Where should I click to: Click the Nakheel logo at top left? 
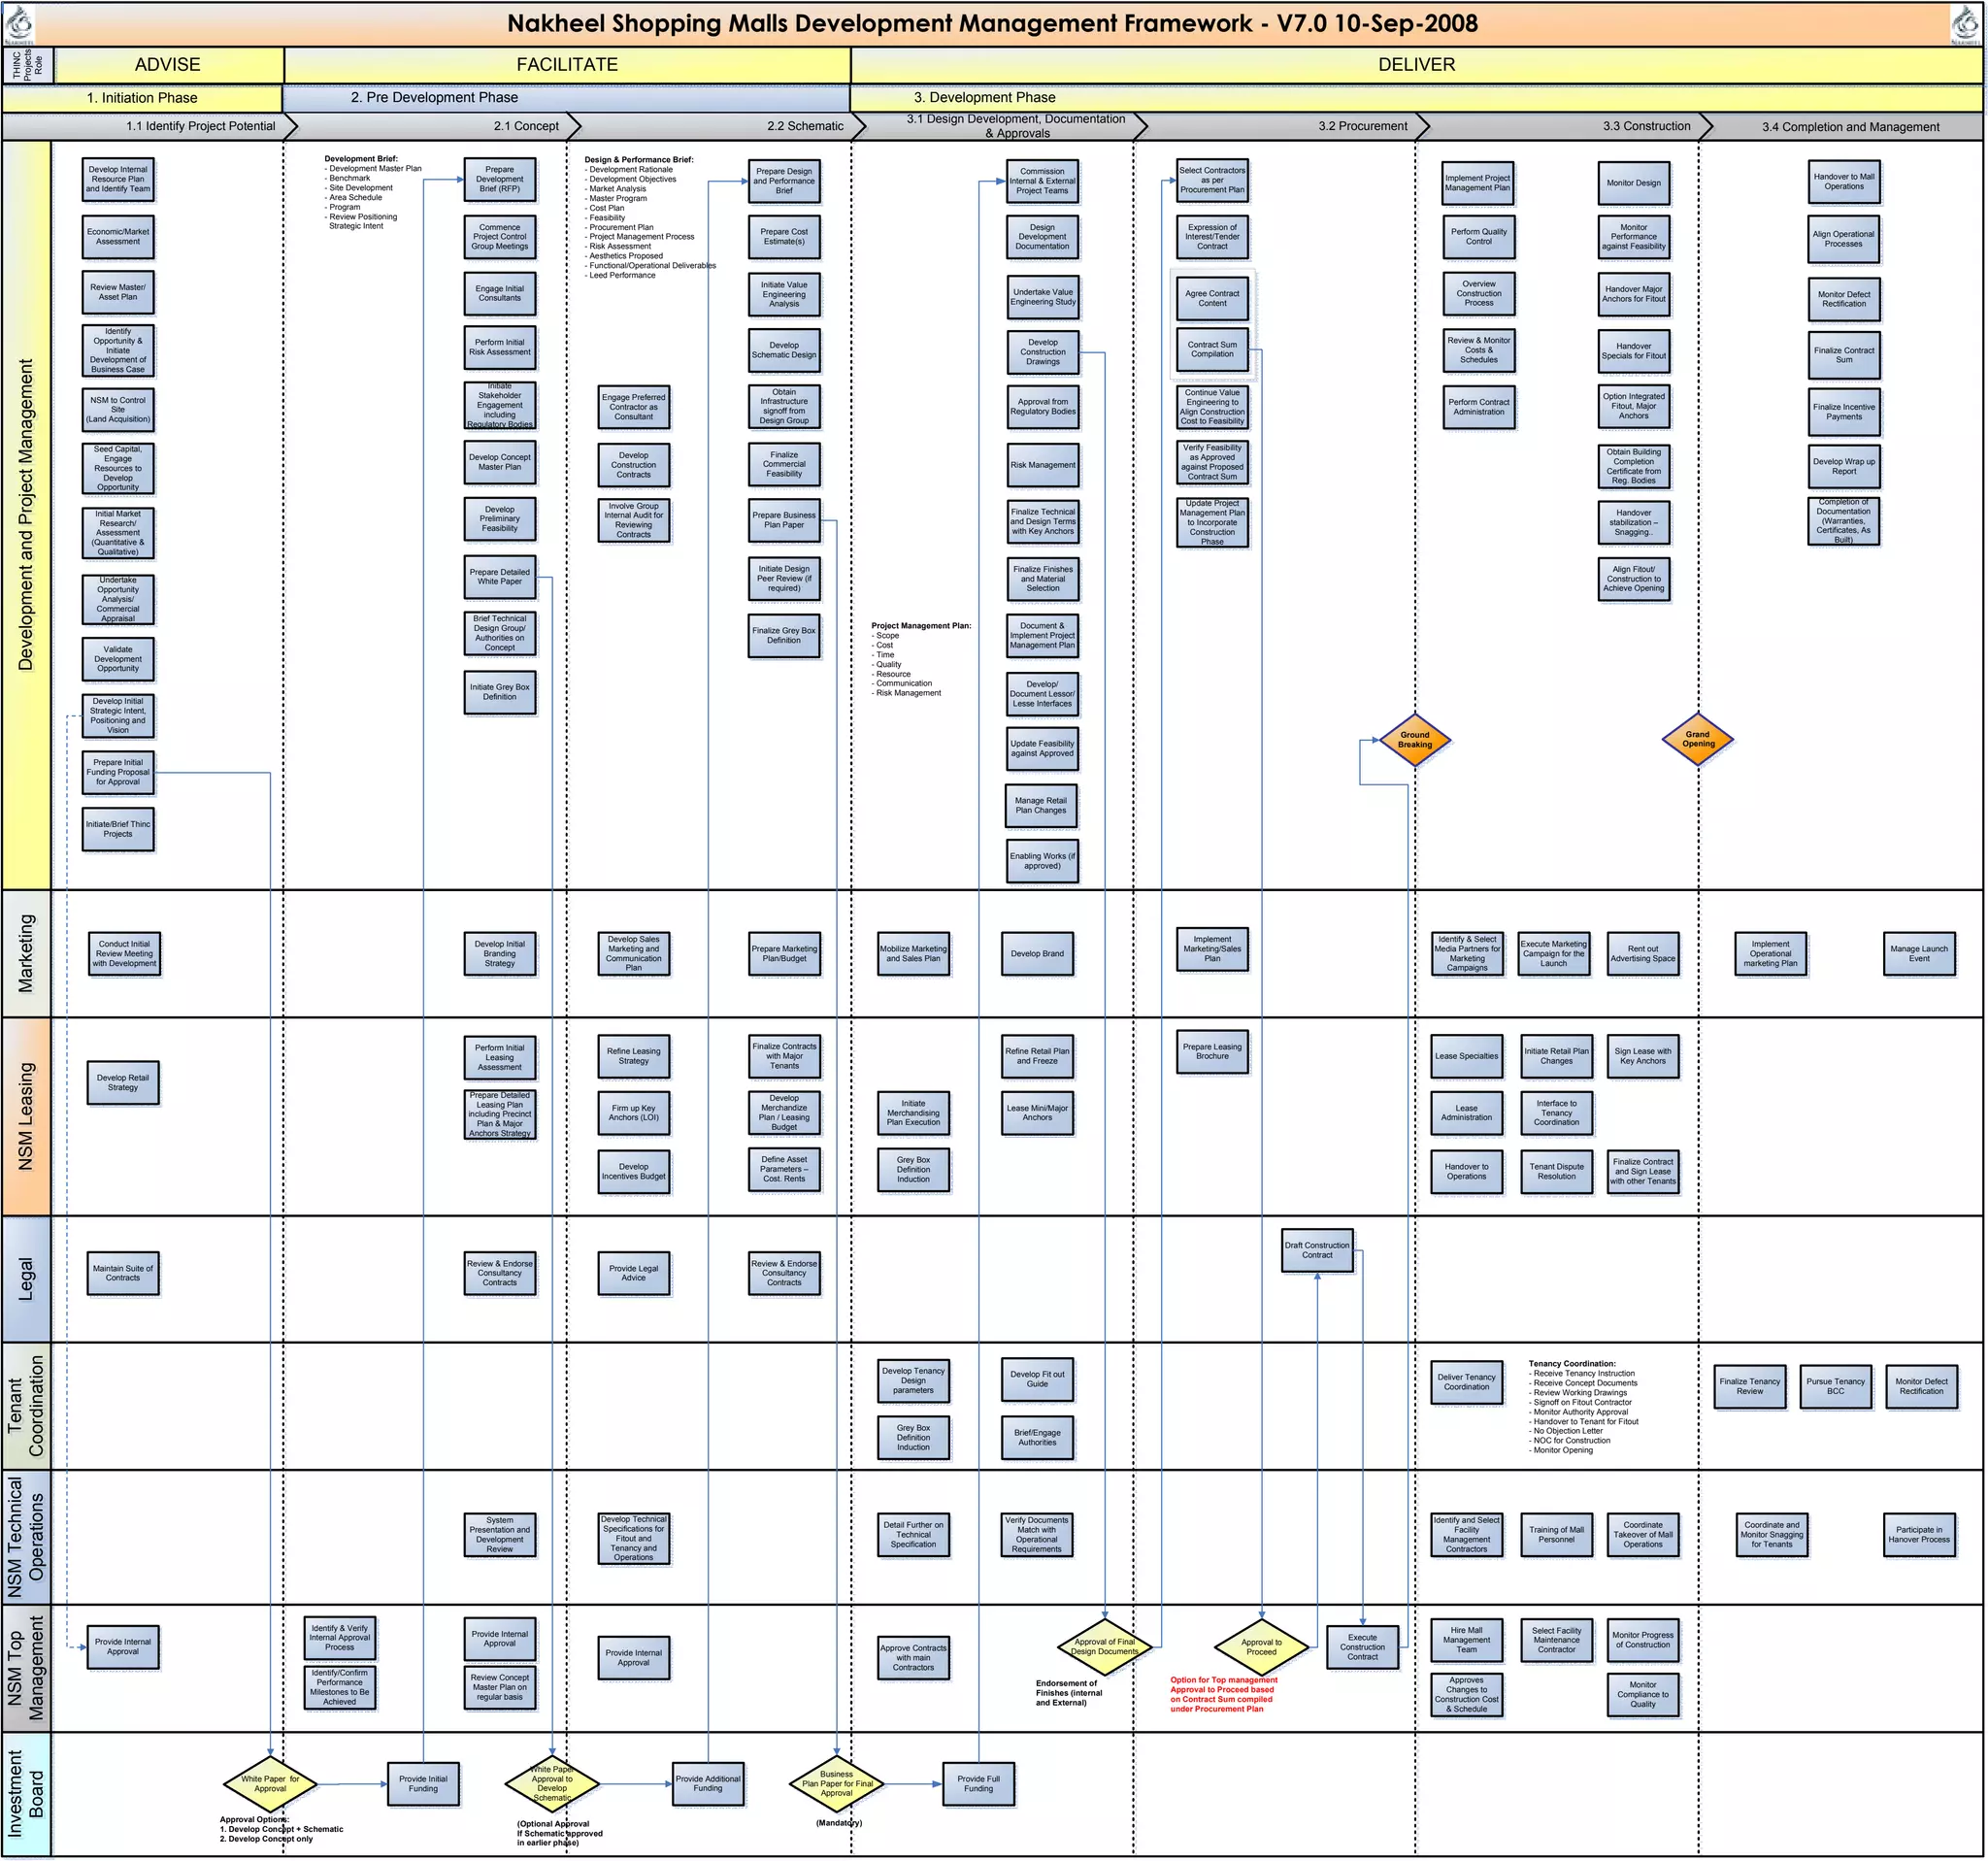(x=19, y=24)
